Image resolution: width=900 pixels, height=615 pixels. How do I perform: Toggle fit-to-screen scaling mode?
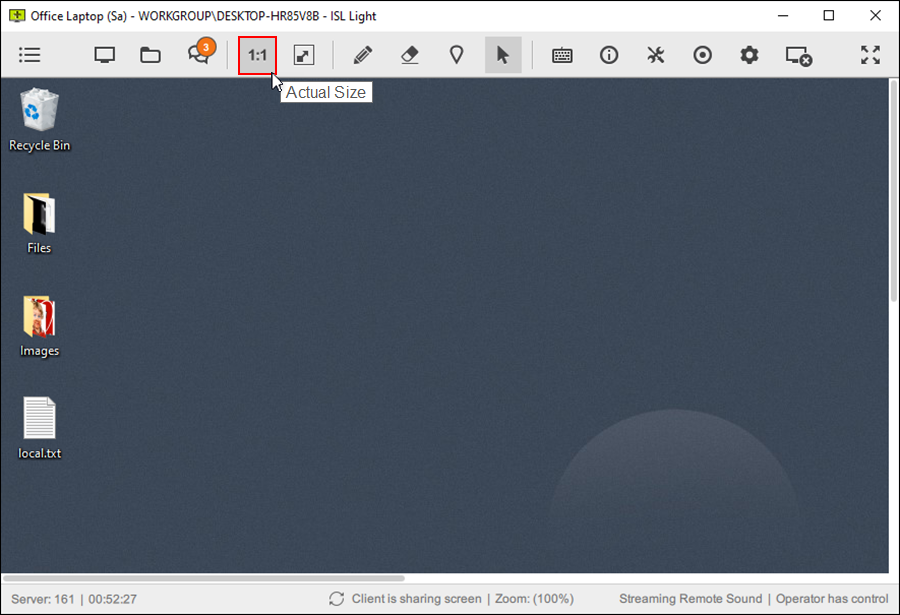(303, 55)
